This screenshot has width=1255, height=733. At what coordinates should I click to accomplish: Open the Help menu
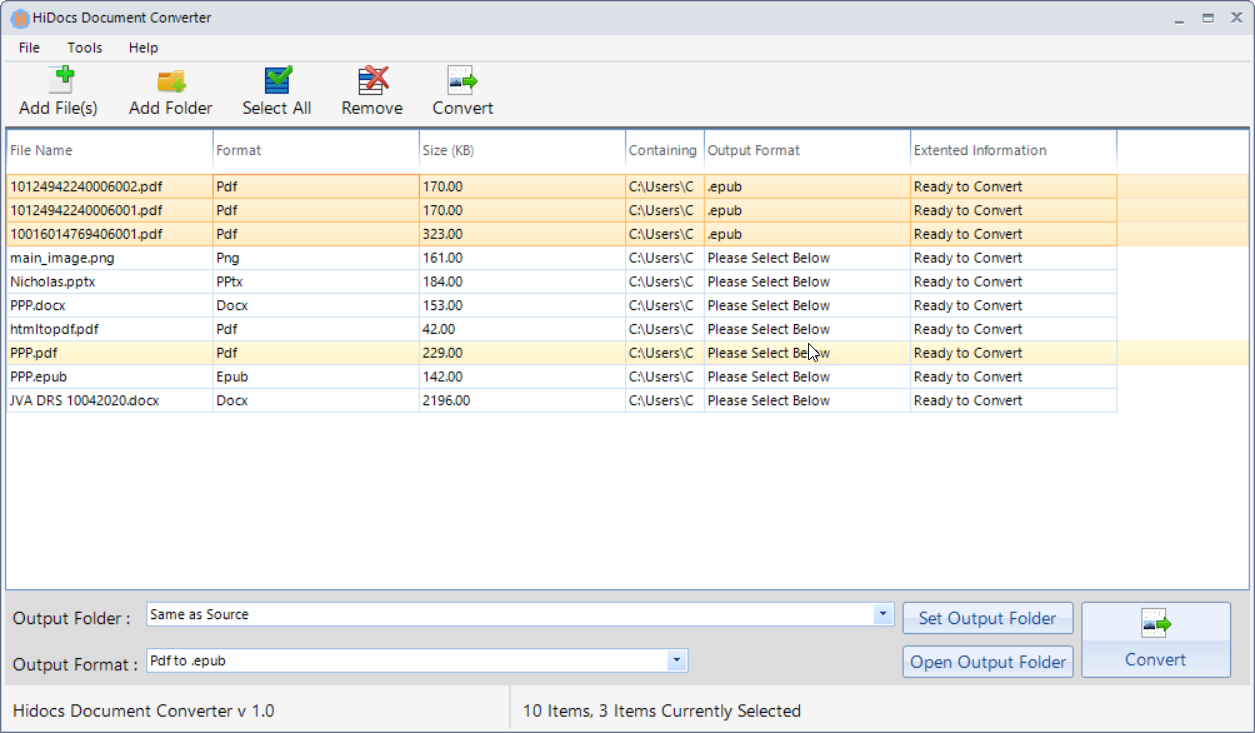pyautogui.click(x=143, y=47)
